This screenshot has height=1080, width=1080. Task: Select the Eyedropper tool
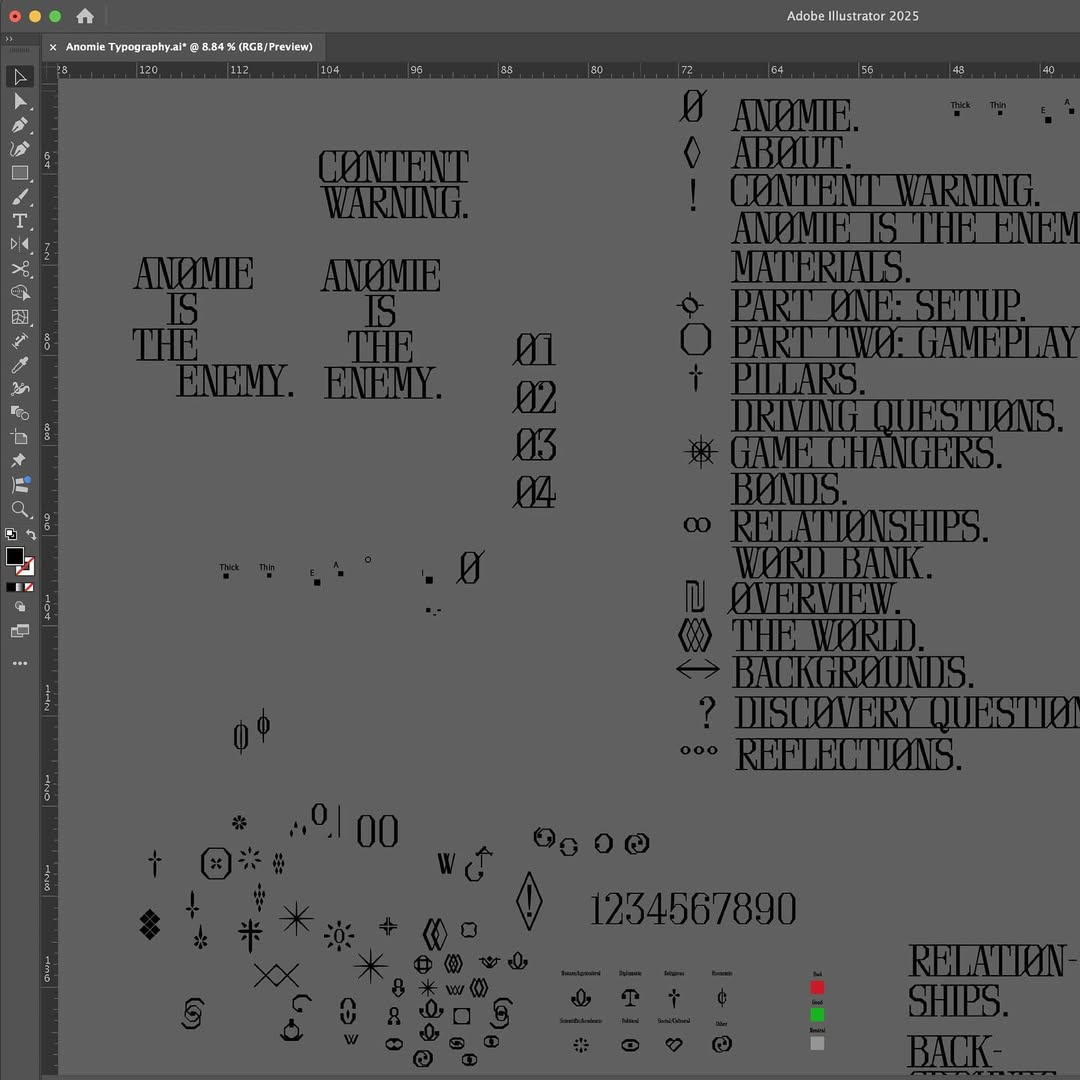[x=19, y=365]
